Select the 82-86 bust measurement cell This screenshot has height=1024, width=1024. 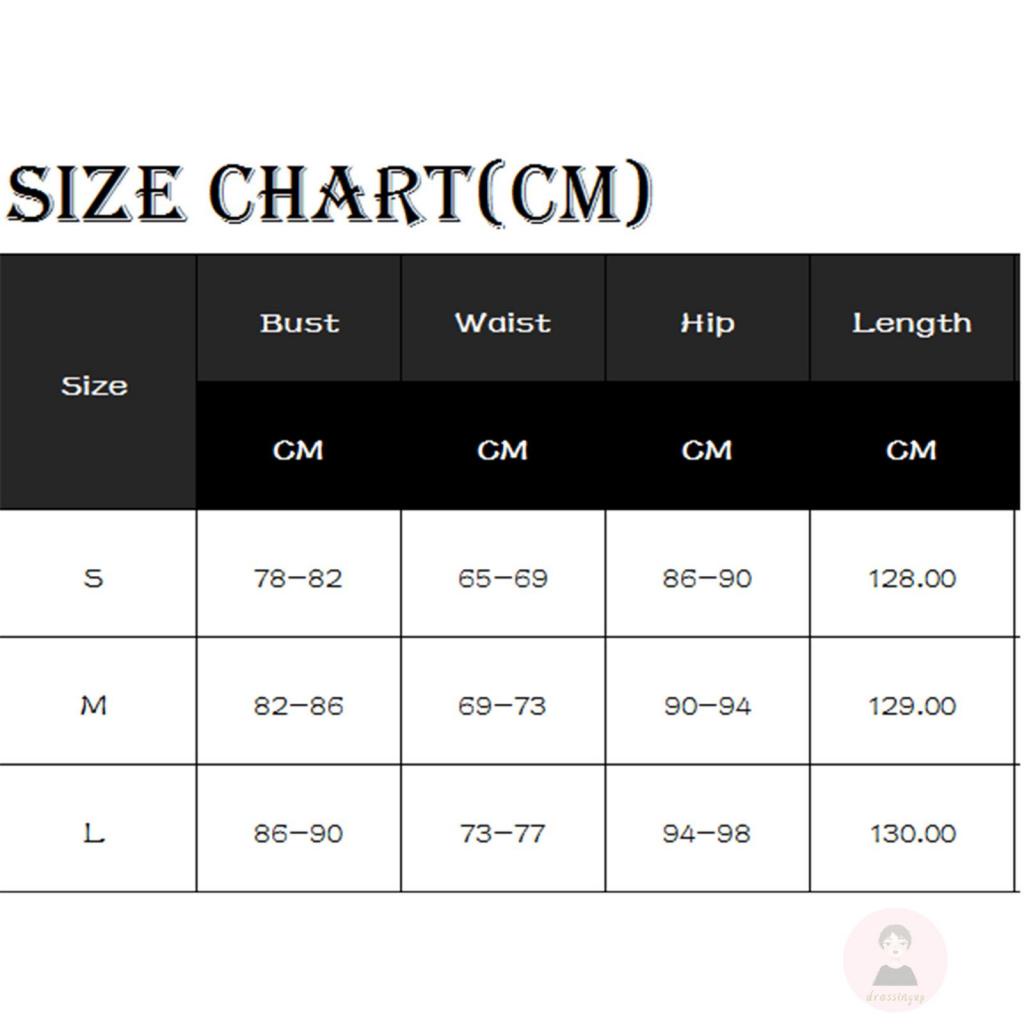(x=298, y=706)
